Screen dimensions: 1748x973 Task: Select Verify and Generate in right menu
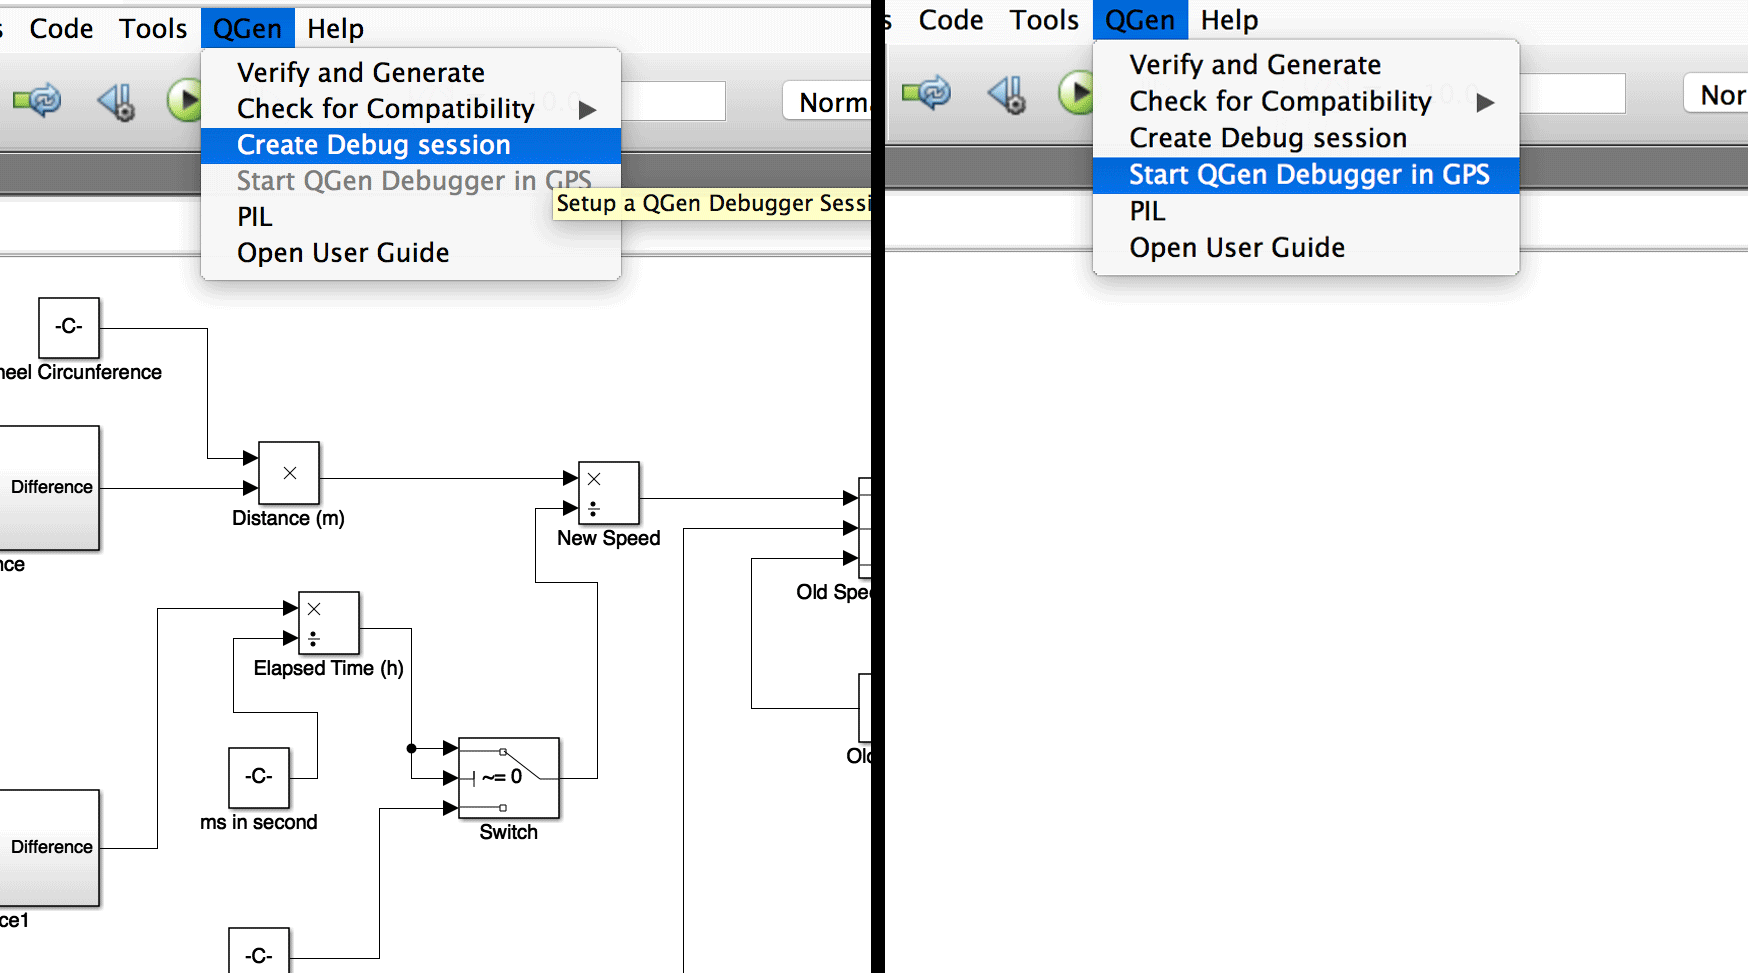[1306, 65]
